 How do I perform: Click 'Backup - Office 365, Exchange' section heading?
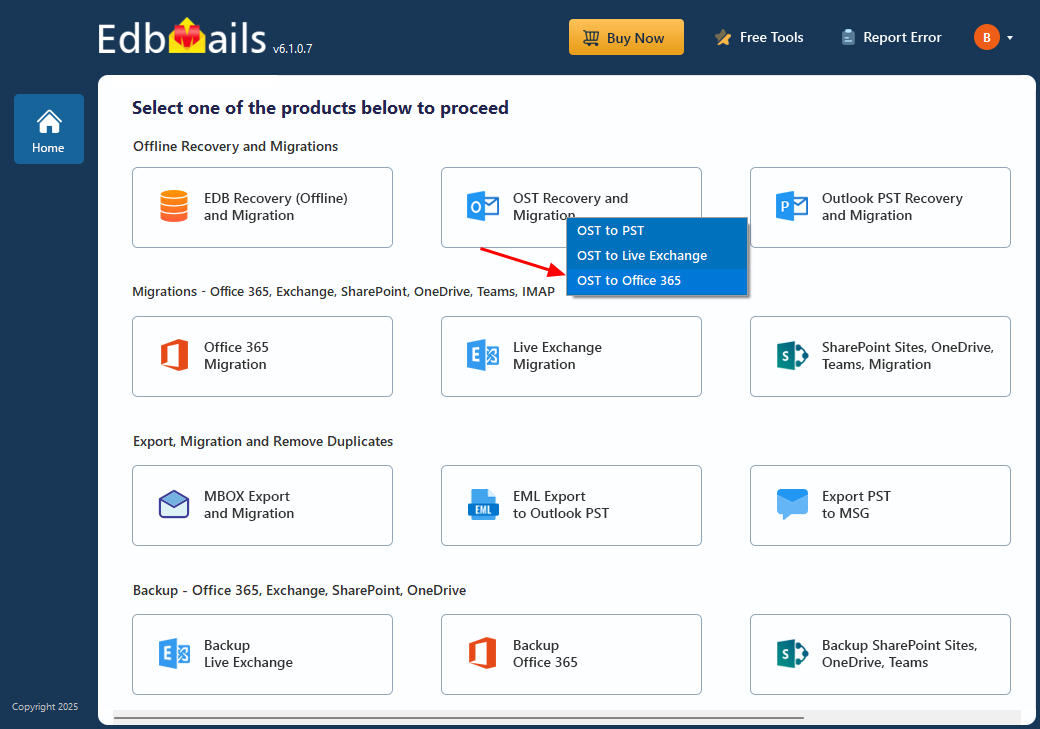(x=299, y=590)
